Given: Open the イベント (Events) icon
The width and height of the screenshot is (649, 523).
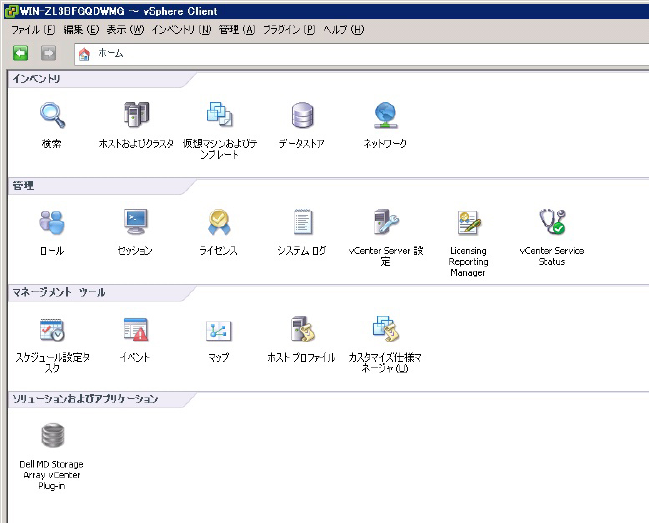Looking at the screenshot, I should [x=136, y=329].
